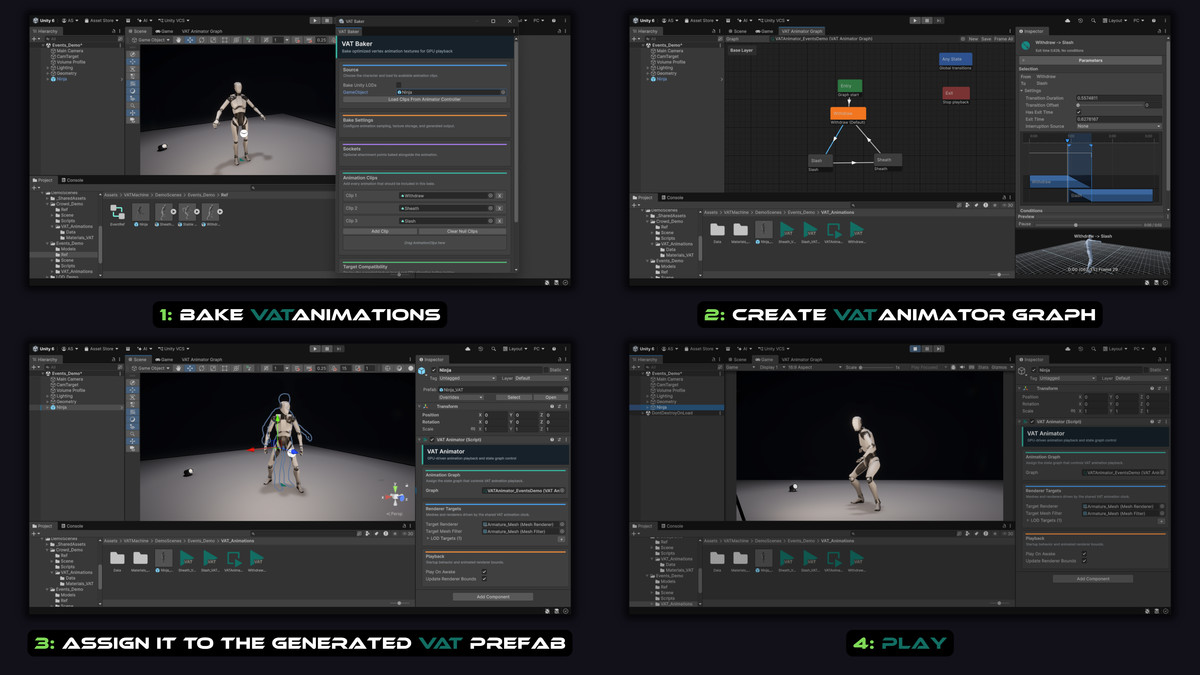The width and height of the screenshot is (1200, 675).
Task: Toggle Has Exit Time checkbox in step 2 Inspector
Action: coord(1078,112)
